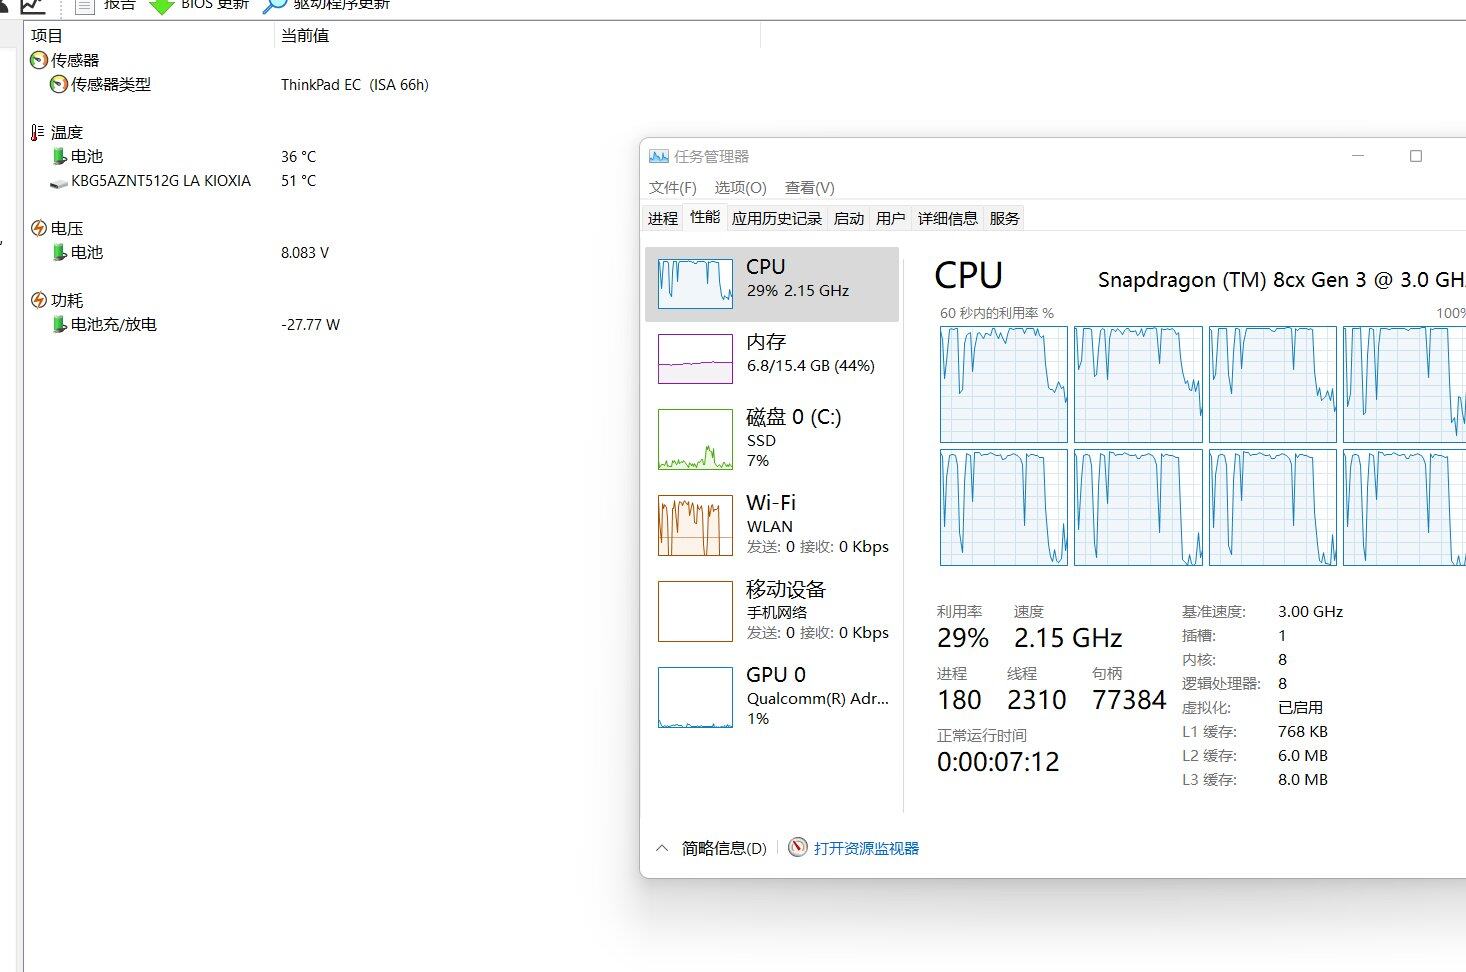Select the 电池充/放电 row icon

tap(59, 325)
